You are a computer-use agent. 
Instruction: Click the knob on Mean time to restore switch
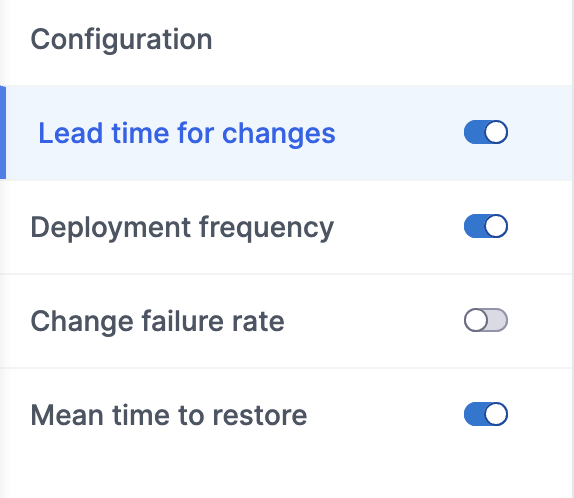point(496,415)
